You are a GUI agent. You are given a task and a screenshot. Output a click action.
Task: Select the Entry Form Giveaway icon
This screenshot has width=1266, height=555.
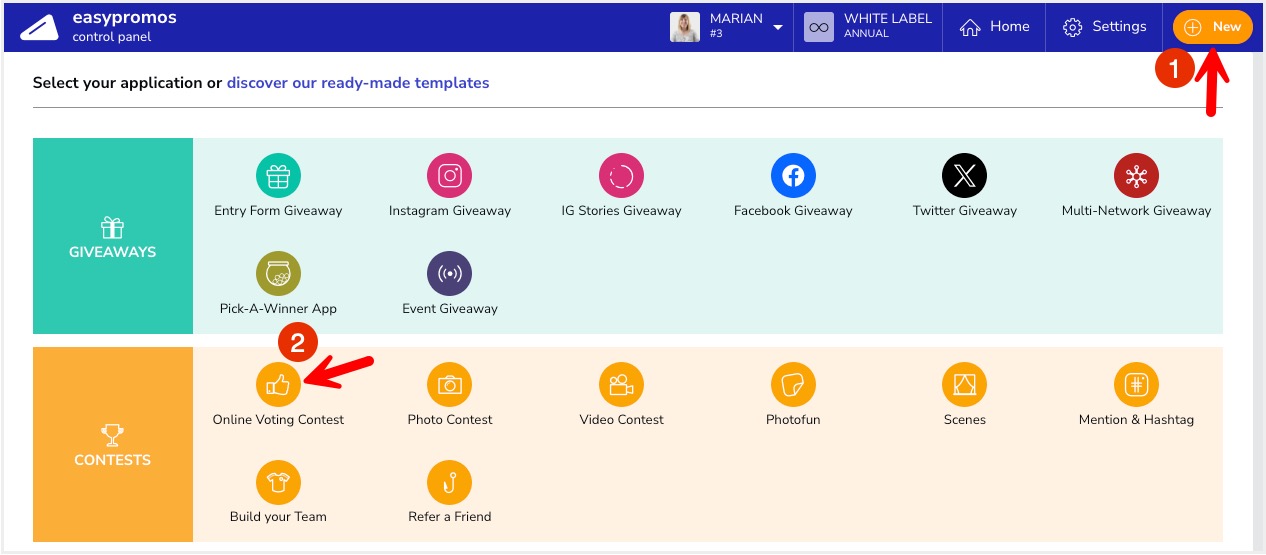278,177
